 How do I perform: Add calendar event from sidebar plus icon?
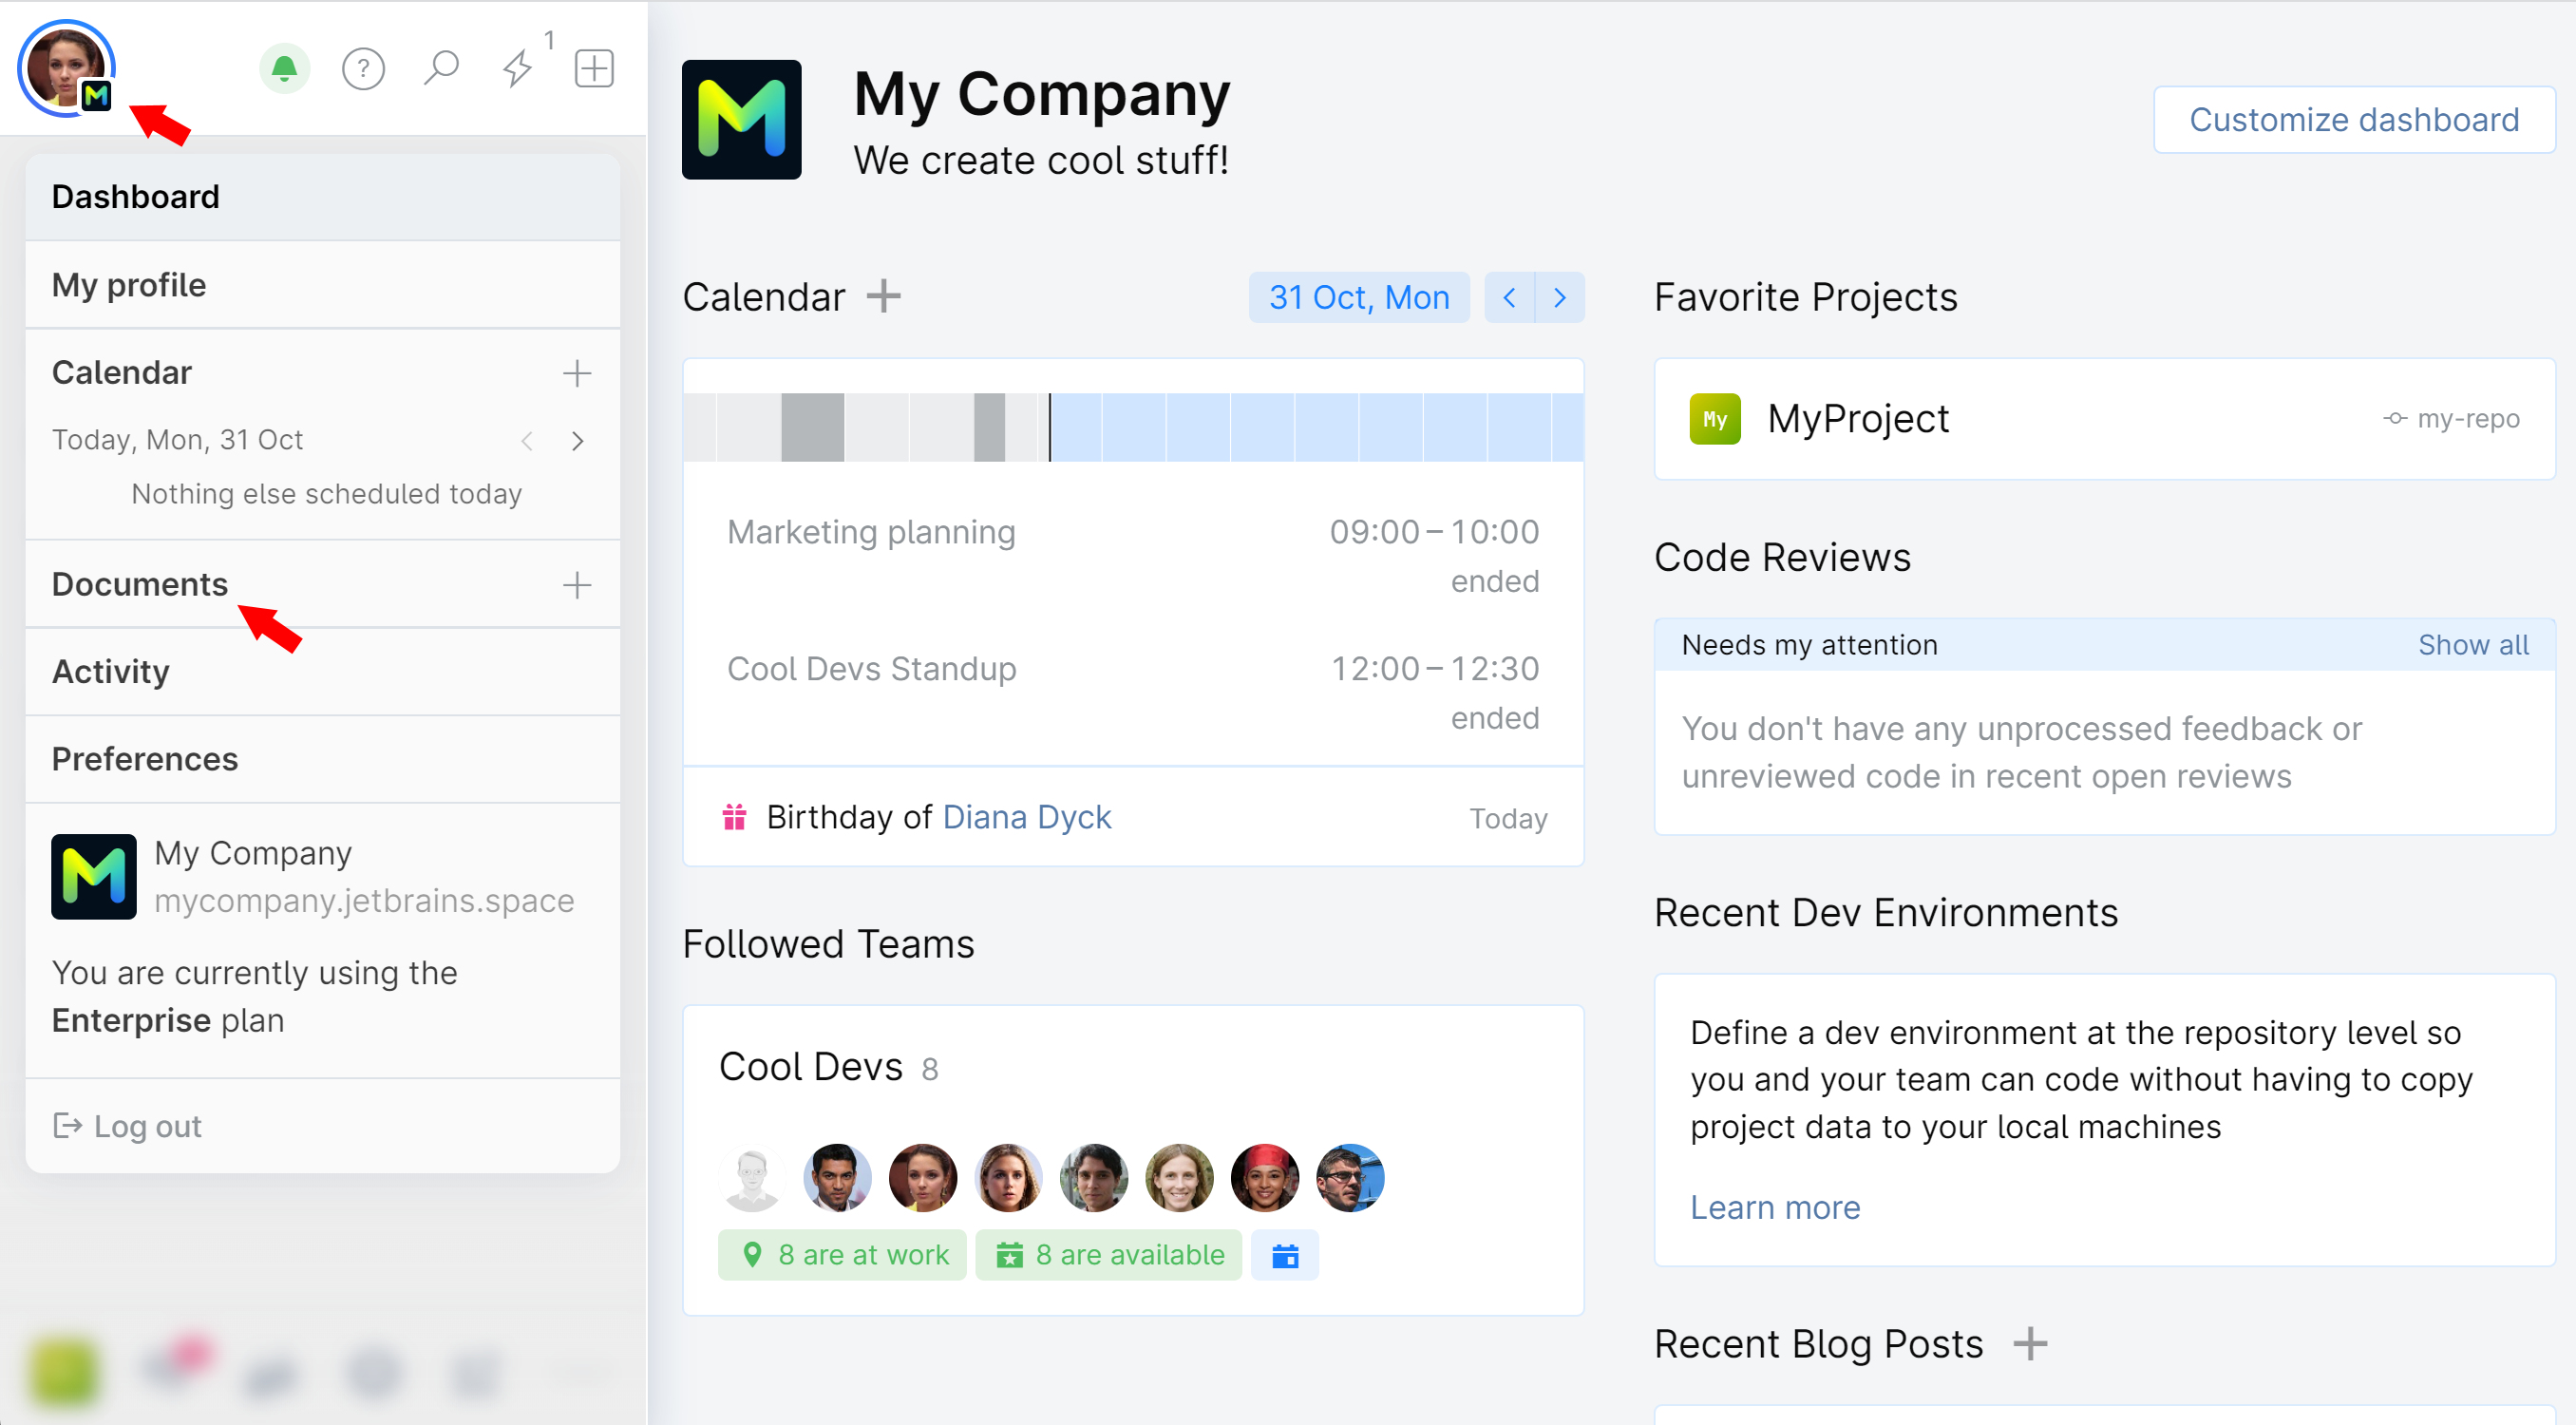tap(577, 373)
